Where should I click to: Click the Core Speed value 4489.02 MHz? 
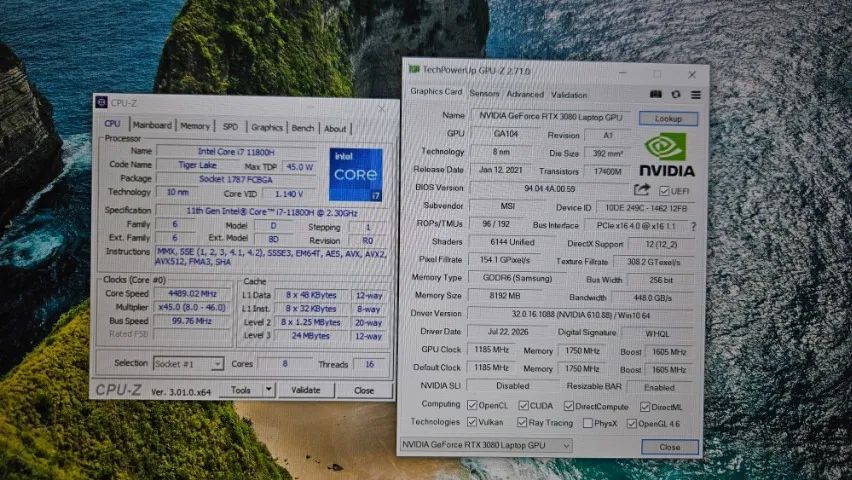[192, 294]
